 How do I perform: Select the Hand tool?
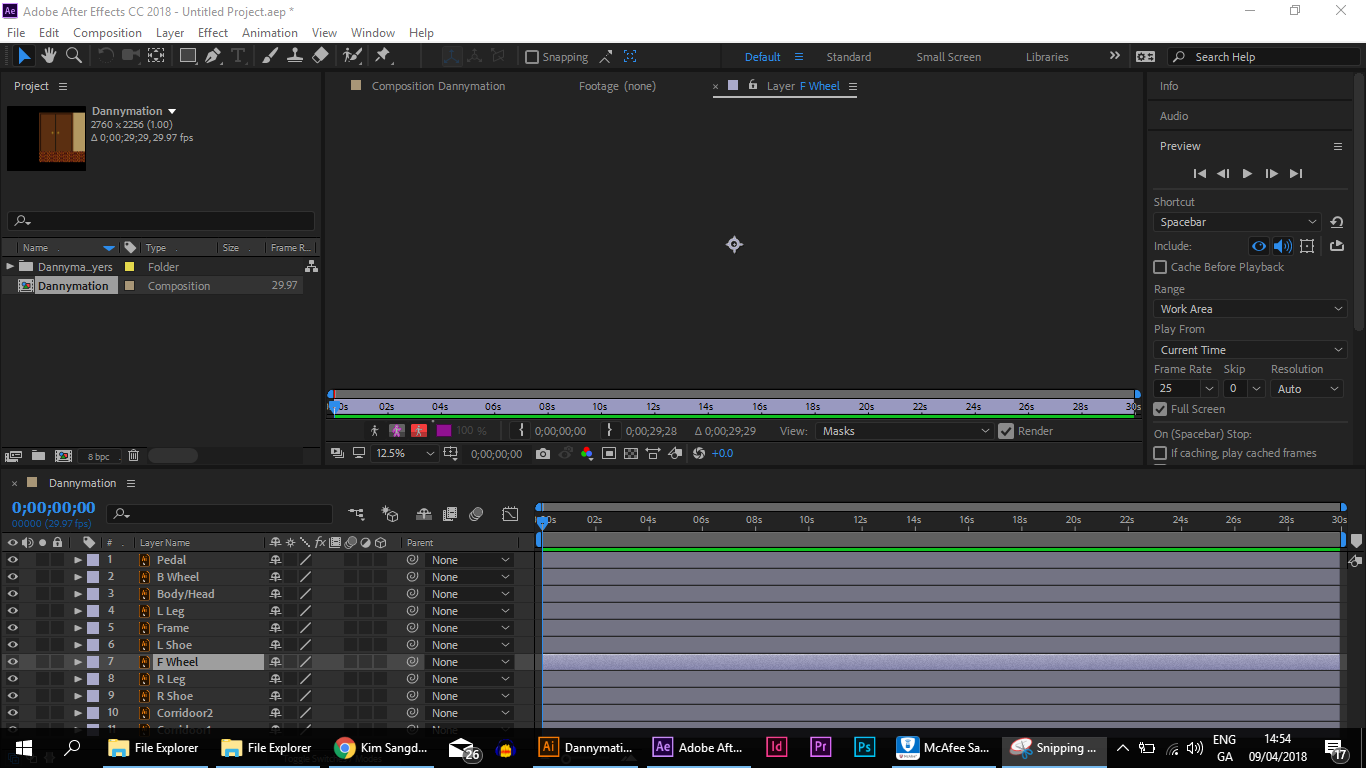(49, 56)
